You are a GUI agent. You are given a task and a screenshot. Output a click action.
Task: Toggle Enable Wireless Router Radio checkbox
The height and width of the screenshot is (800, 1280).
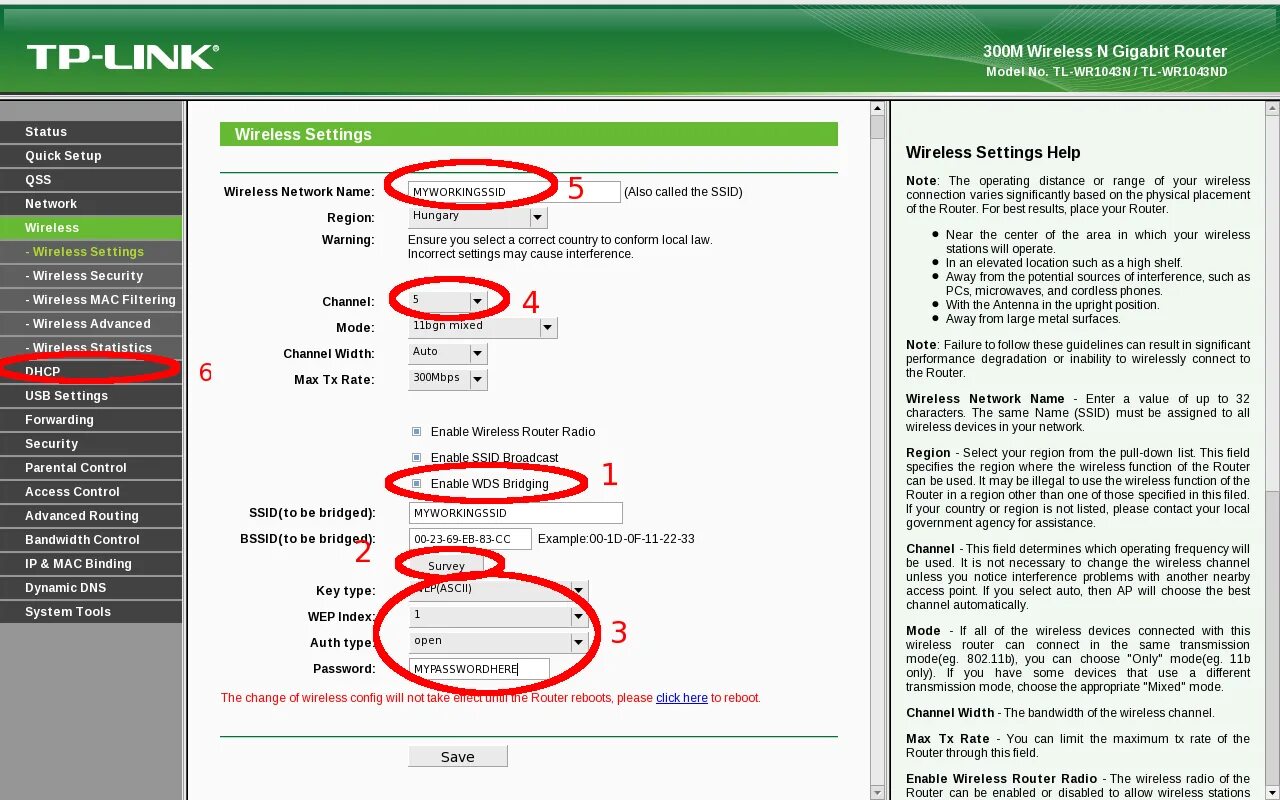pos(417,432)
